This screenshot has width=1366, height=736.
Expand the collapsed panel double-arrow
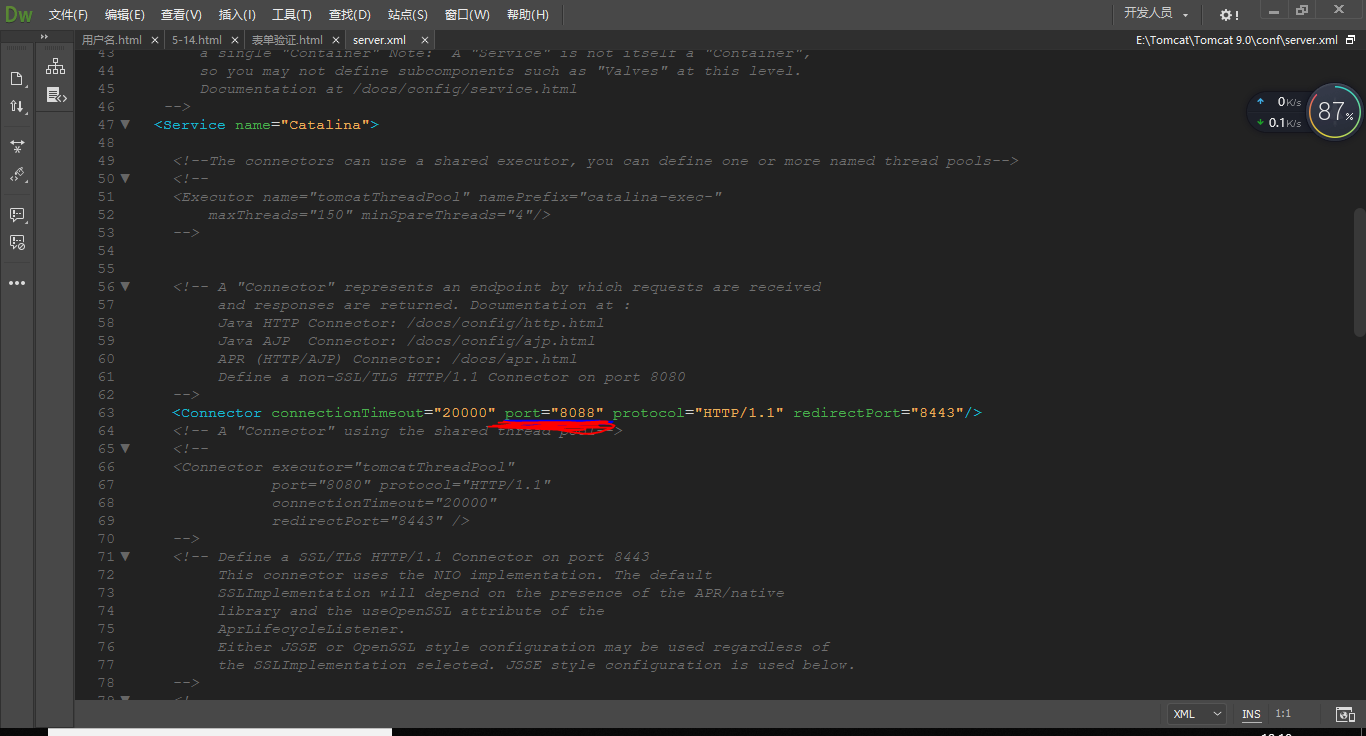click(x=44, y=36)
